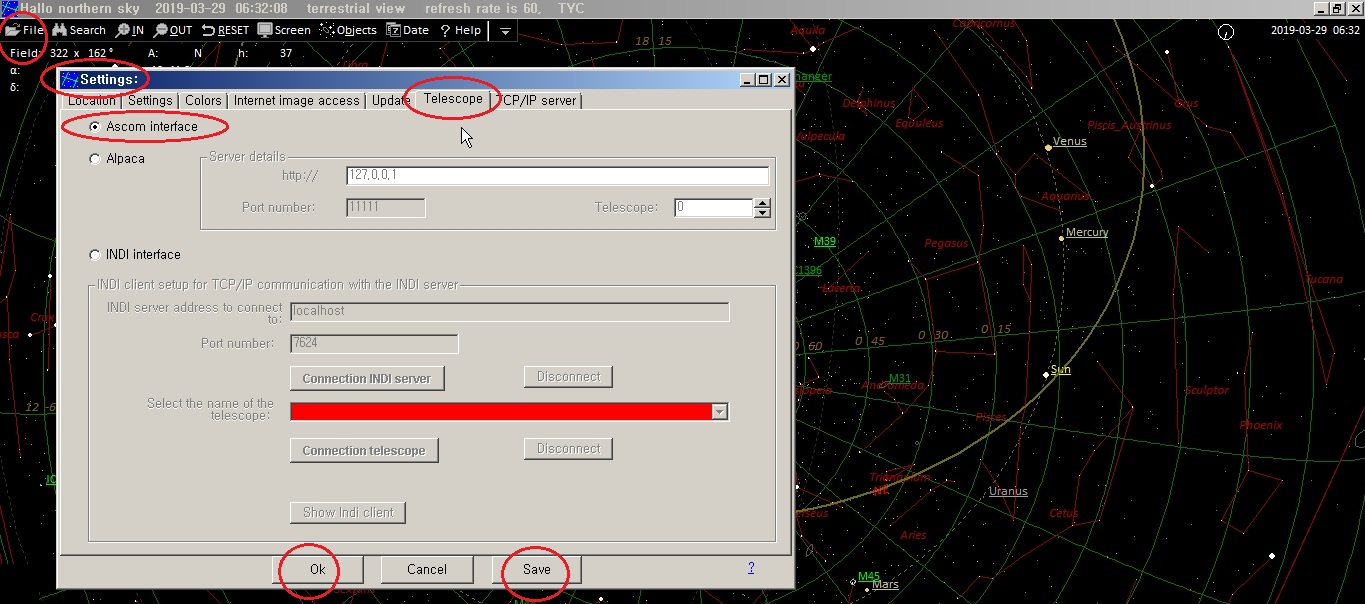Click the Alpaca http address field
This screenshot has height=604, width=1365.
pos(557,175)
